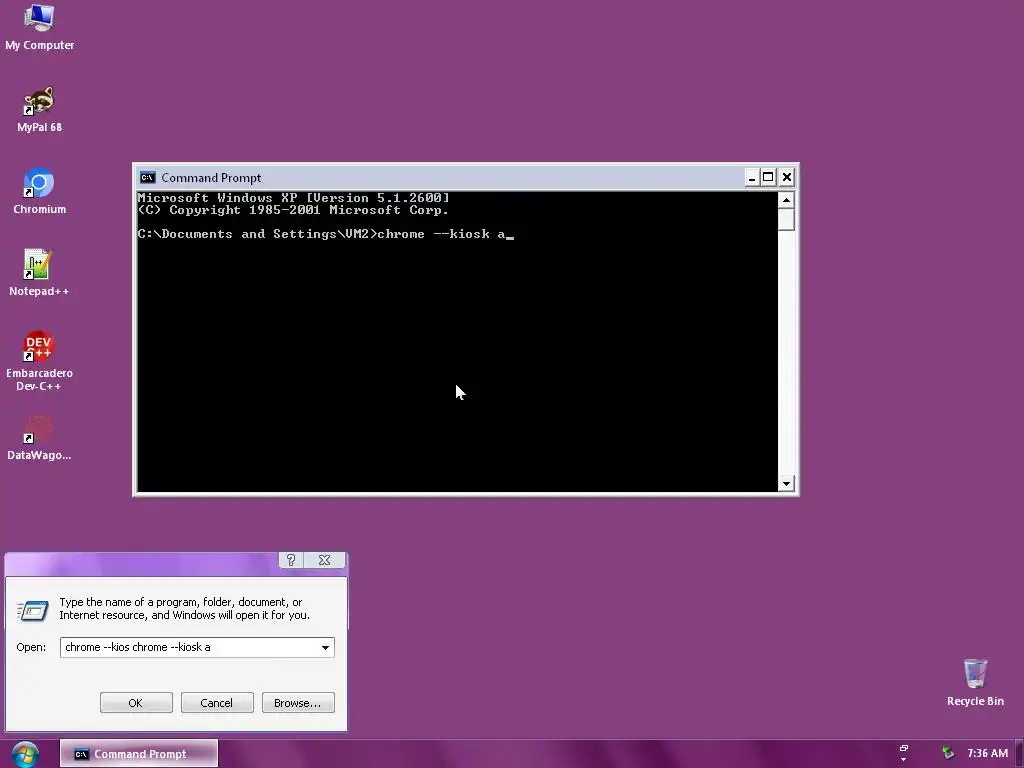Click the Run dialog program icon
Screen dimensions: 1024x768
point(33,611)
